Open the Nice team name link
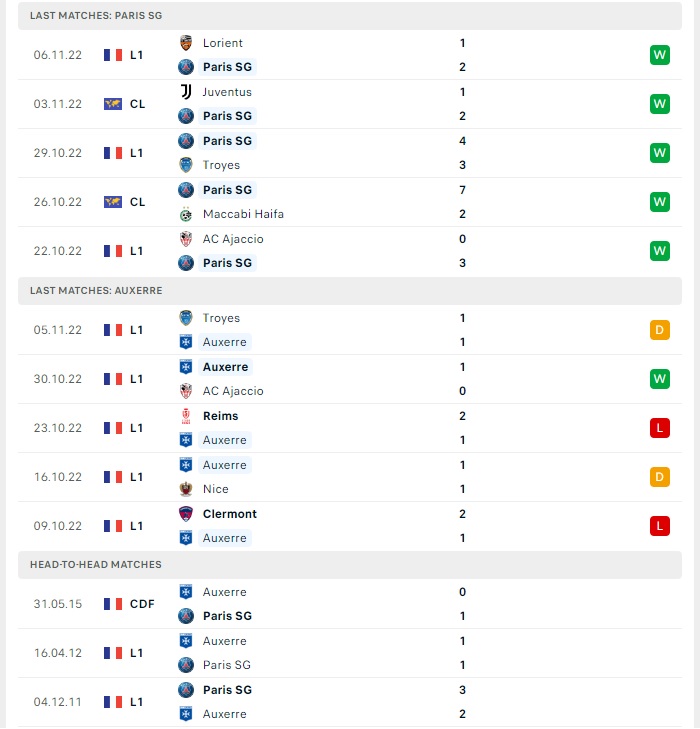 [x=216, y=489]
